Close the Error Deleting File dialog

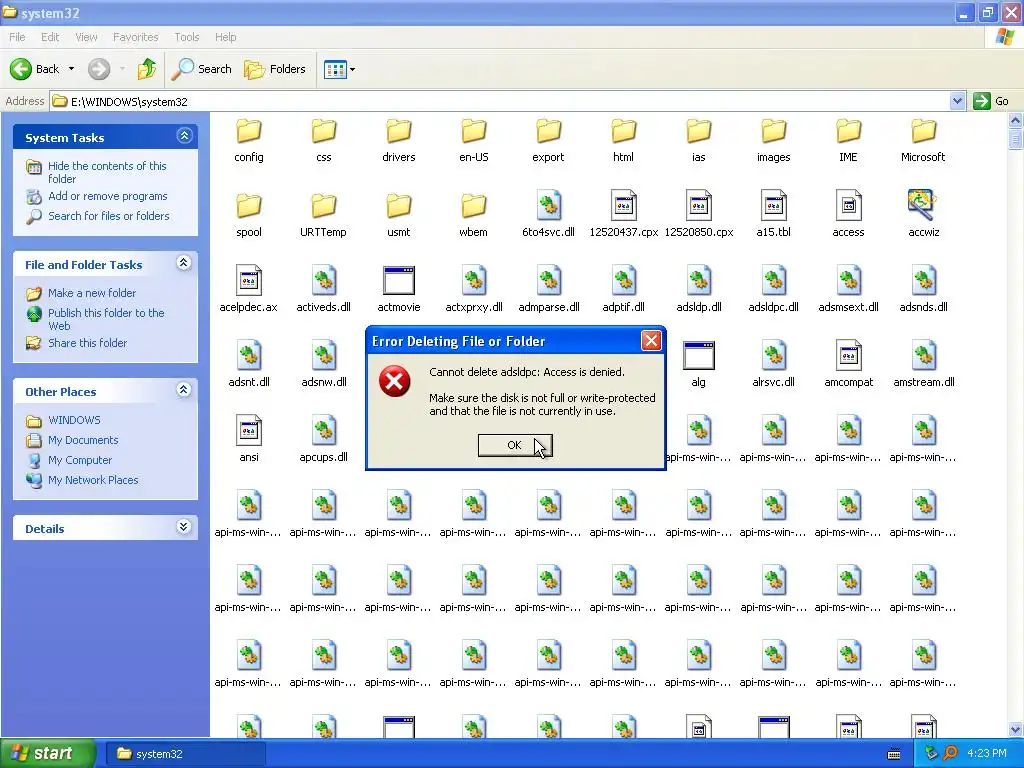(651, 340)
